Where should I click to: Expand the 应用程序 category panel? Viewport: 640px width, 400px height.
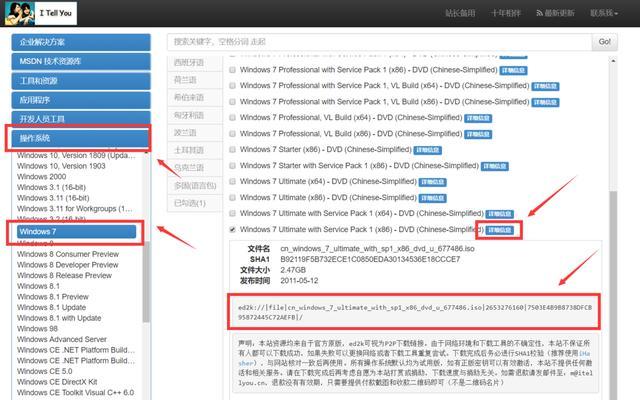[81, 100]
